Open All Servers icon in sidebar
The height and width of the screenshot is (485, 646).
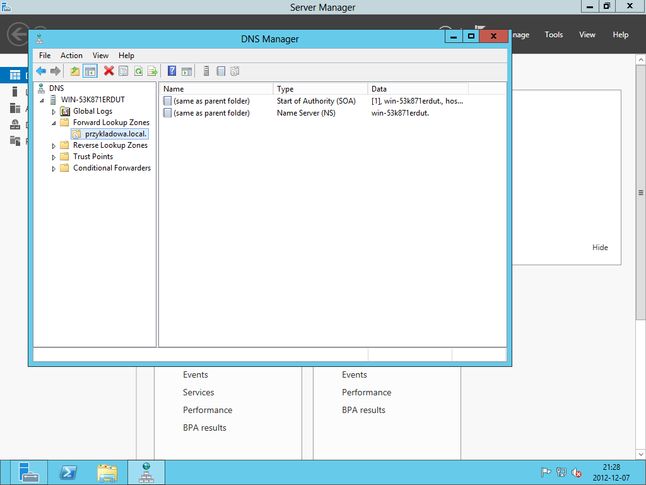click(x=15, y=108)
